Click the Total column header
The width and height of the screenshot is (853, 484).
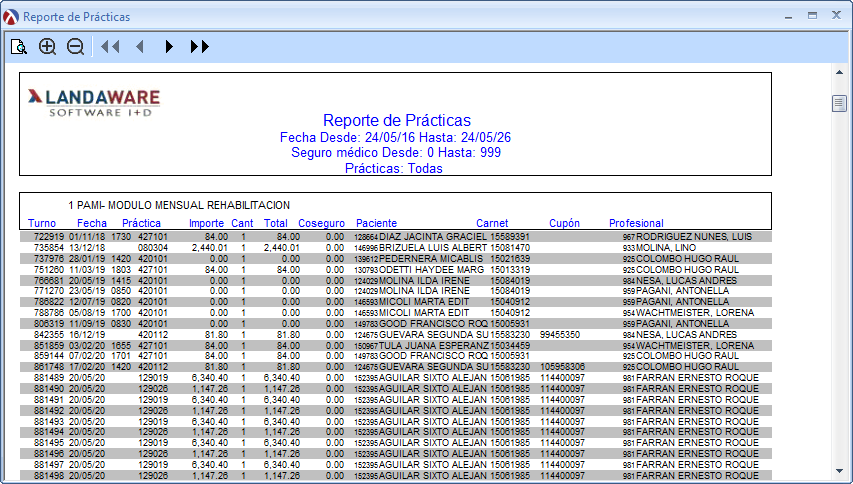(x=276, y=223)
